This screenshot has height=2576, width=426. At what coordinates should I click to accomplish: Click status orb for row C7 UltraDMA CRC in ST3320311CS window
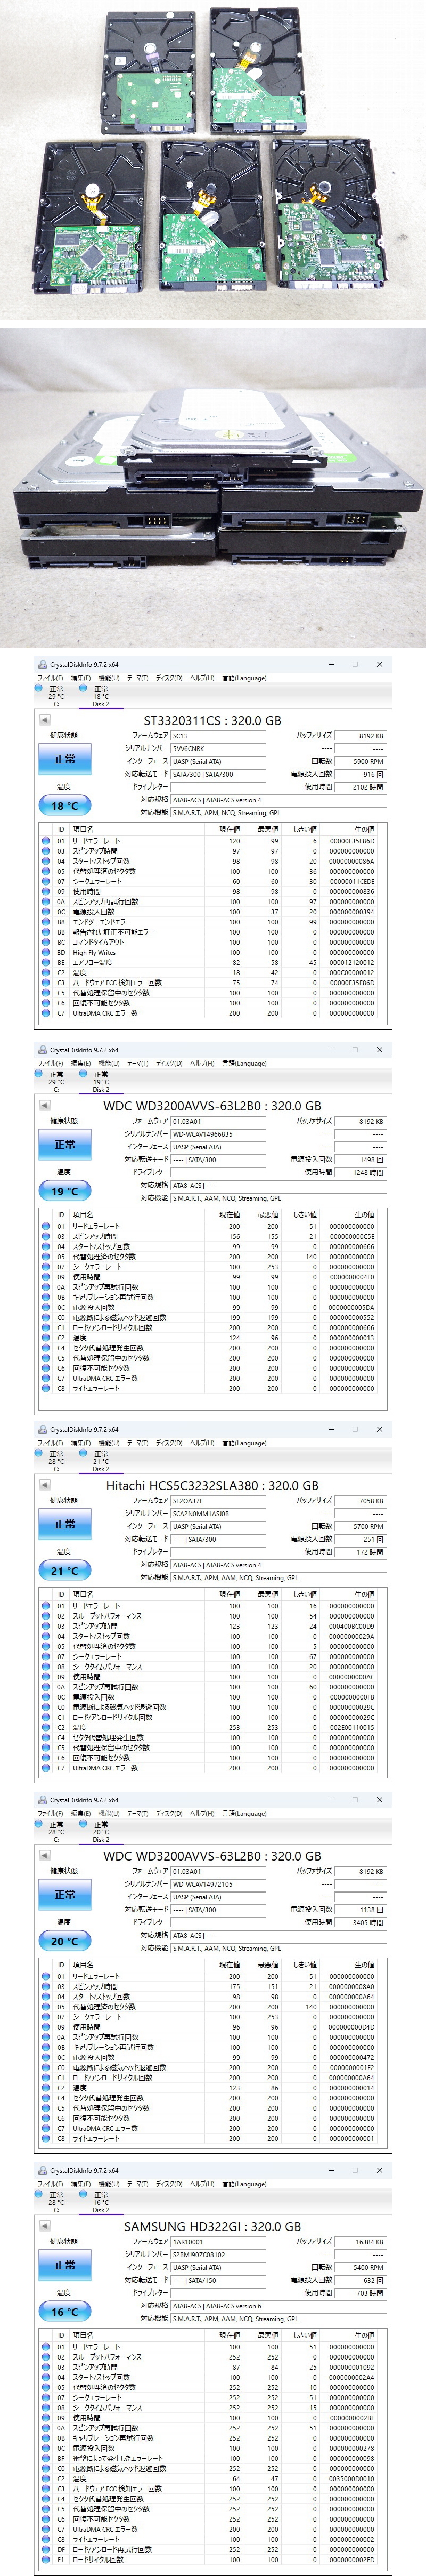pos(45,1014)
